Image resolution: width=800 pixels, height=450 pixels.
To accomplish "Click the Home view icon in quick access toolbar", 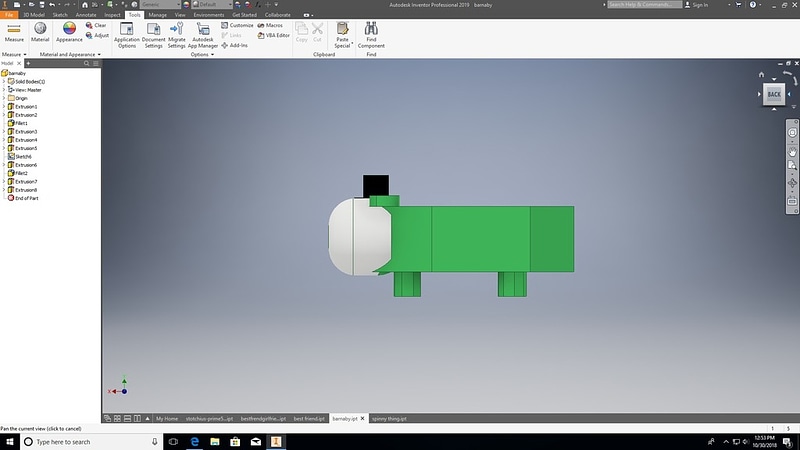I will (85, 5).
